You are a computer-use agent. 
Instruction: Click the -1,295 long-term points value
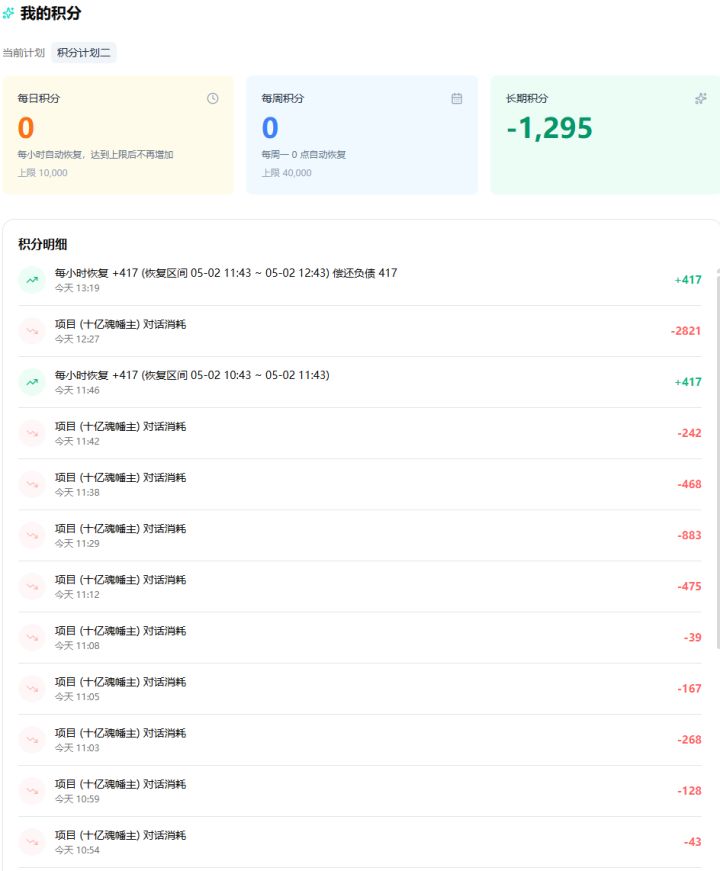coord(549,128)
